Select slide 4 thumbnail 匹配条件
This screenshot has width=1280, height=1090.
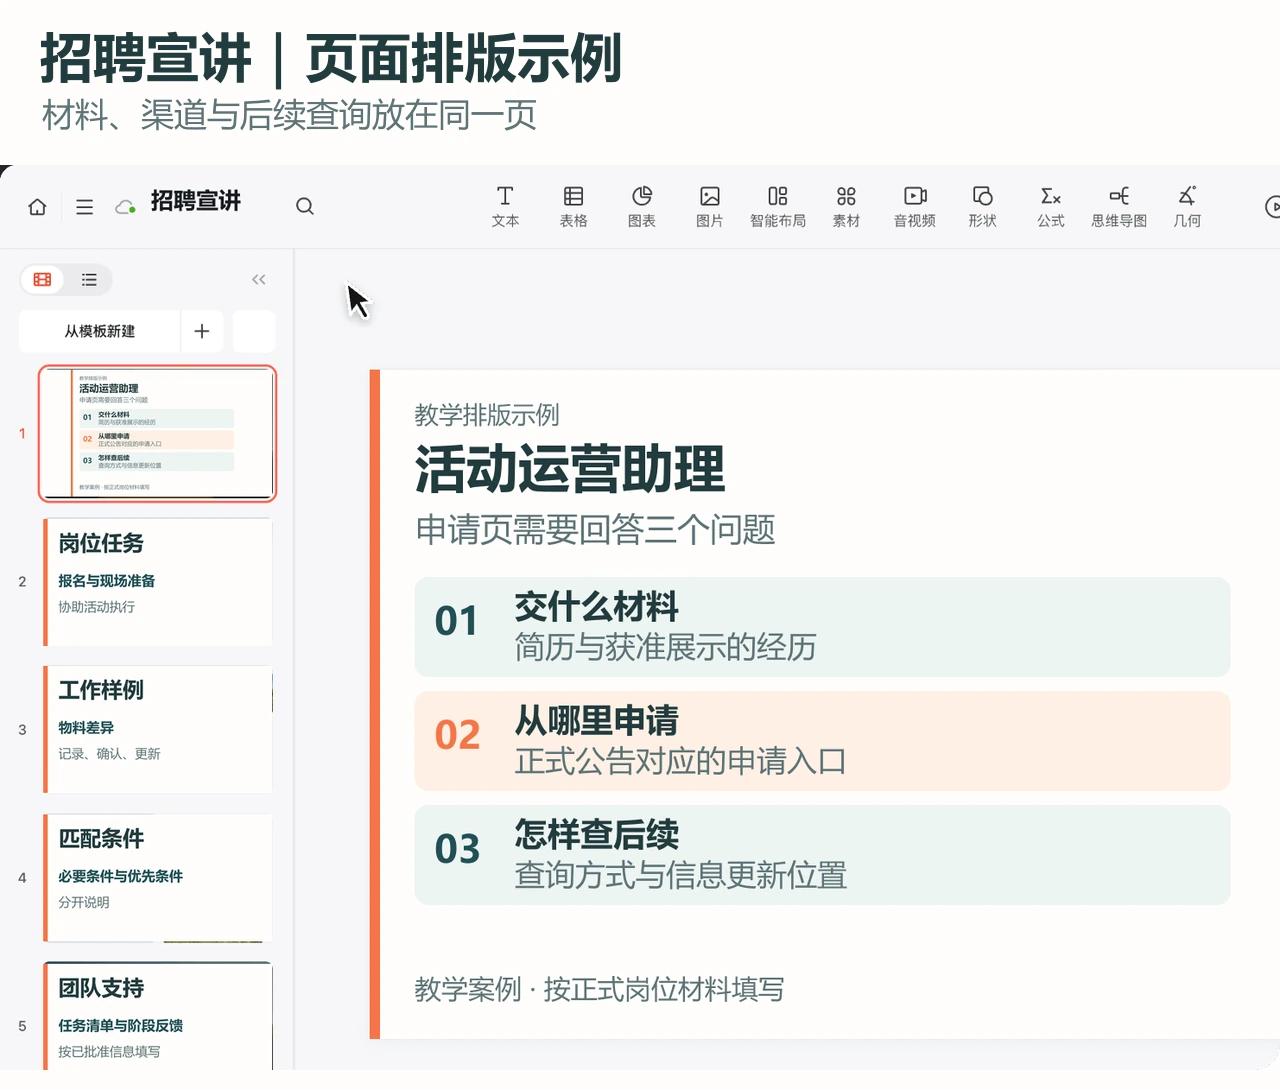(157, 878)
